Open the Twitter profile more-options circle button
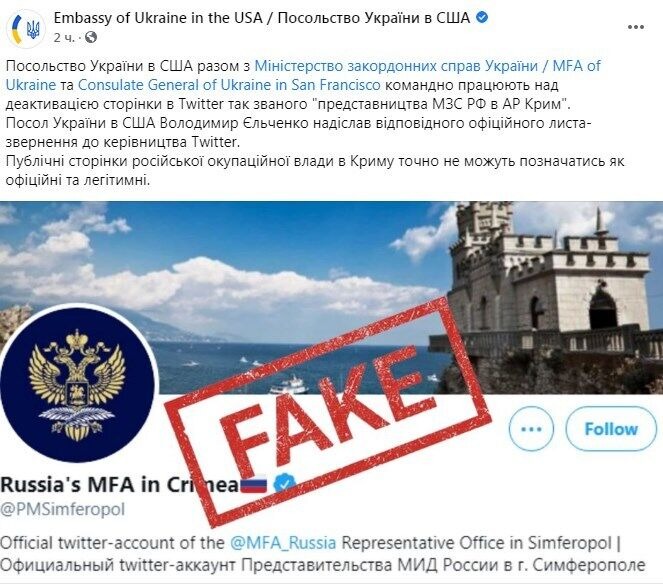663x586 pixels. [531, 429]
